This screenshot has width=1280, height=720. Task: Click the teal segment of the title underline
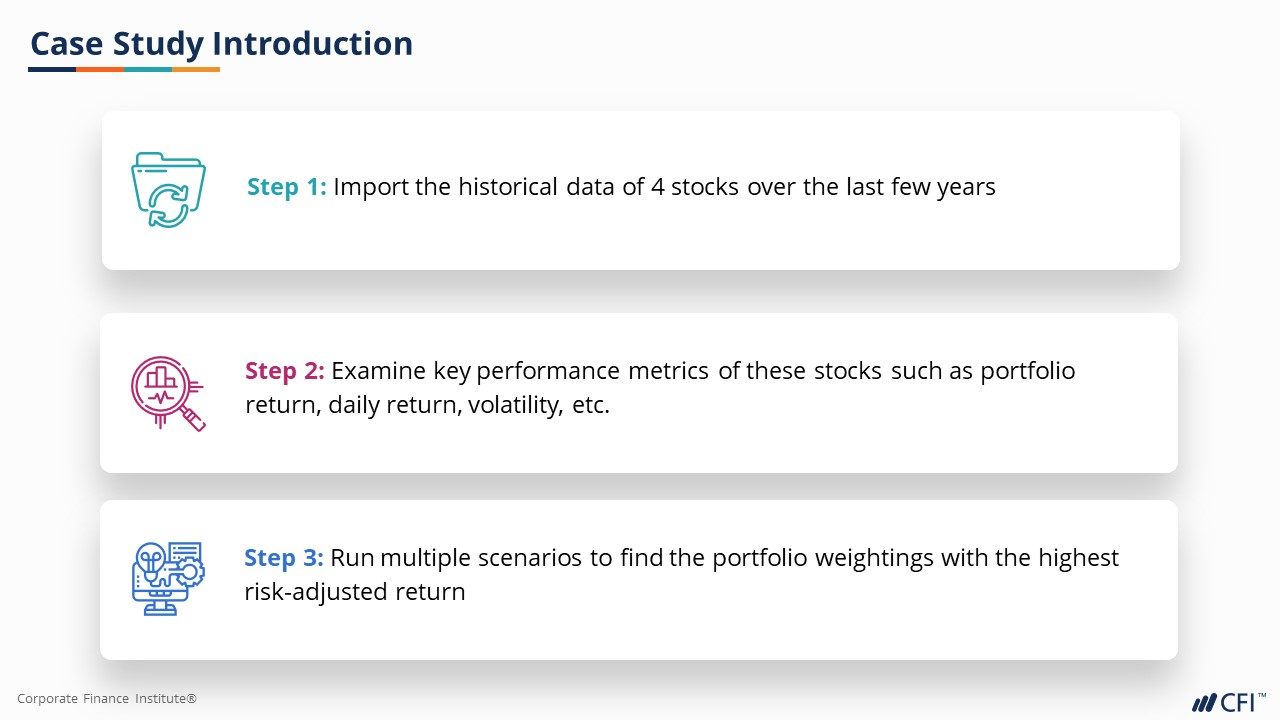tap(148, 70)
